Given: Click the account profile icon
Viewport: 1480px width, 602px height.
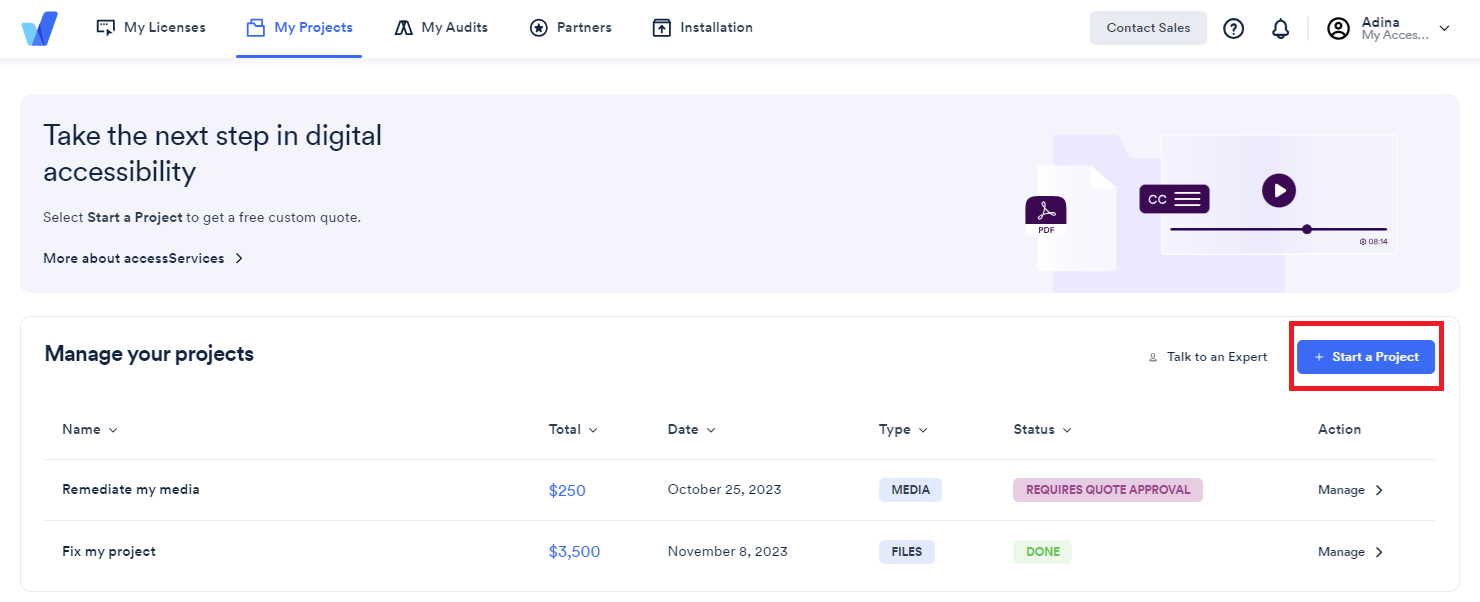Looking at the screenshot, I should coord(1338,28).
